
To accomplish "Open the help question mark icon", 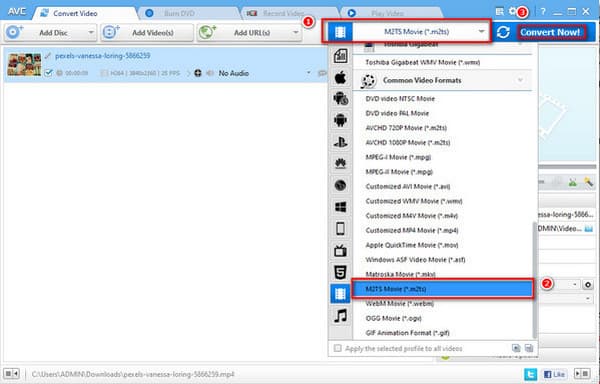I will pos(543,11).
